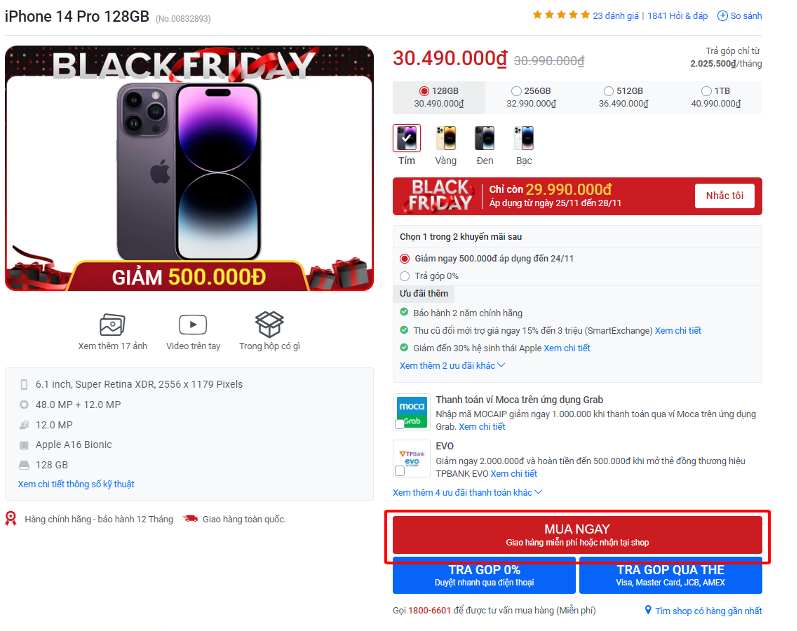This screenshot has height=631, width=797.
Task: Click the MUA NGAY buy button
Action: click(577, 535)
